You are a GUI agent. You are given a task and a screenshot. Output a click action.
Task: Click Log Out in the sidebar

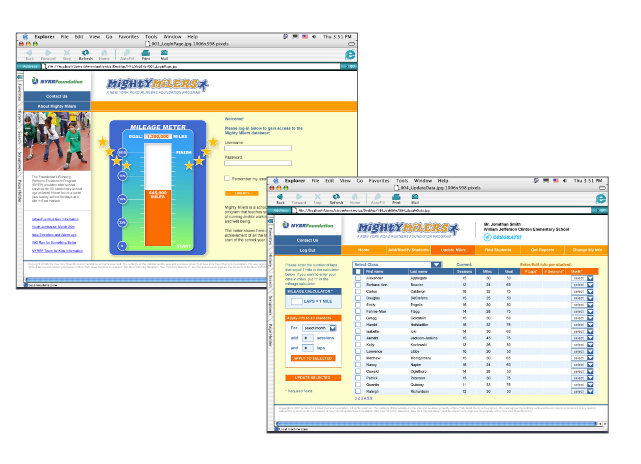[x=307, y=250]
